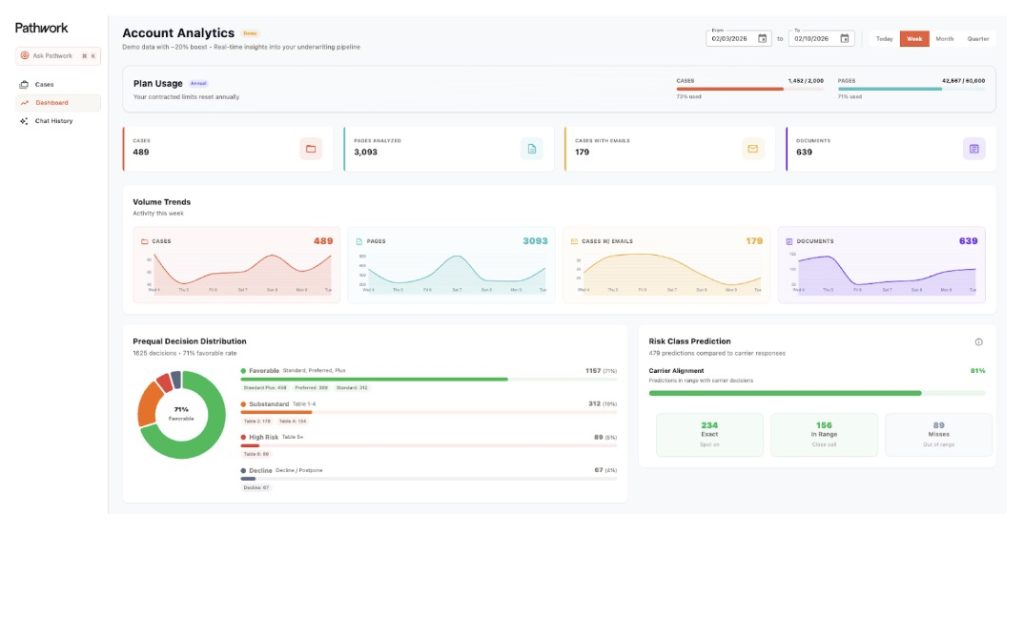The height and width of the screenshot is (638, 1024).
Task: Click the Exact predictions tile showing 234
Action: click(709, 434)
